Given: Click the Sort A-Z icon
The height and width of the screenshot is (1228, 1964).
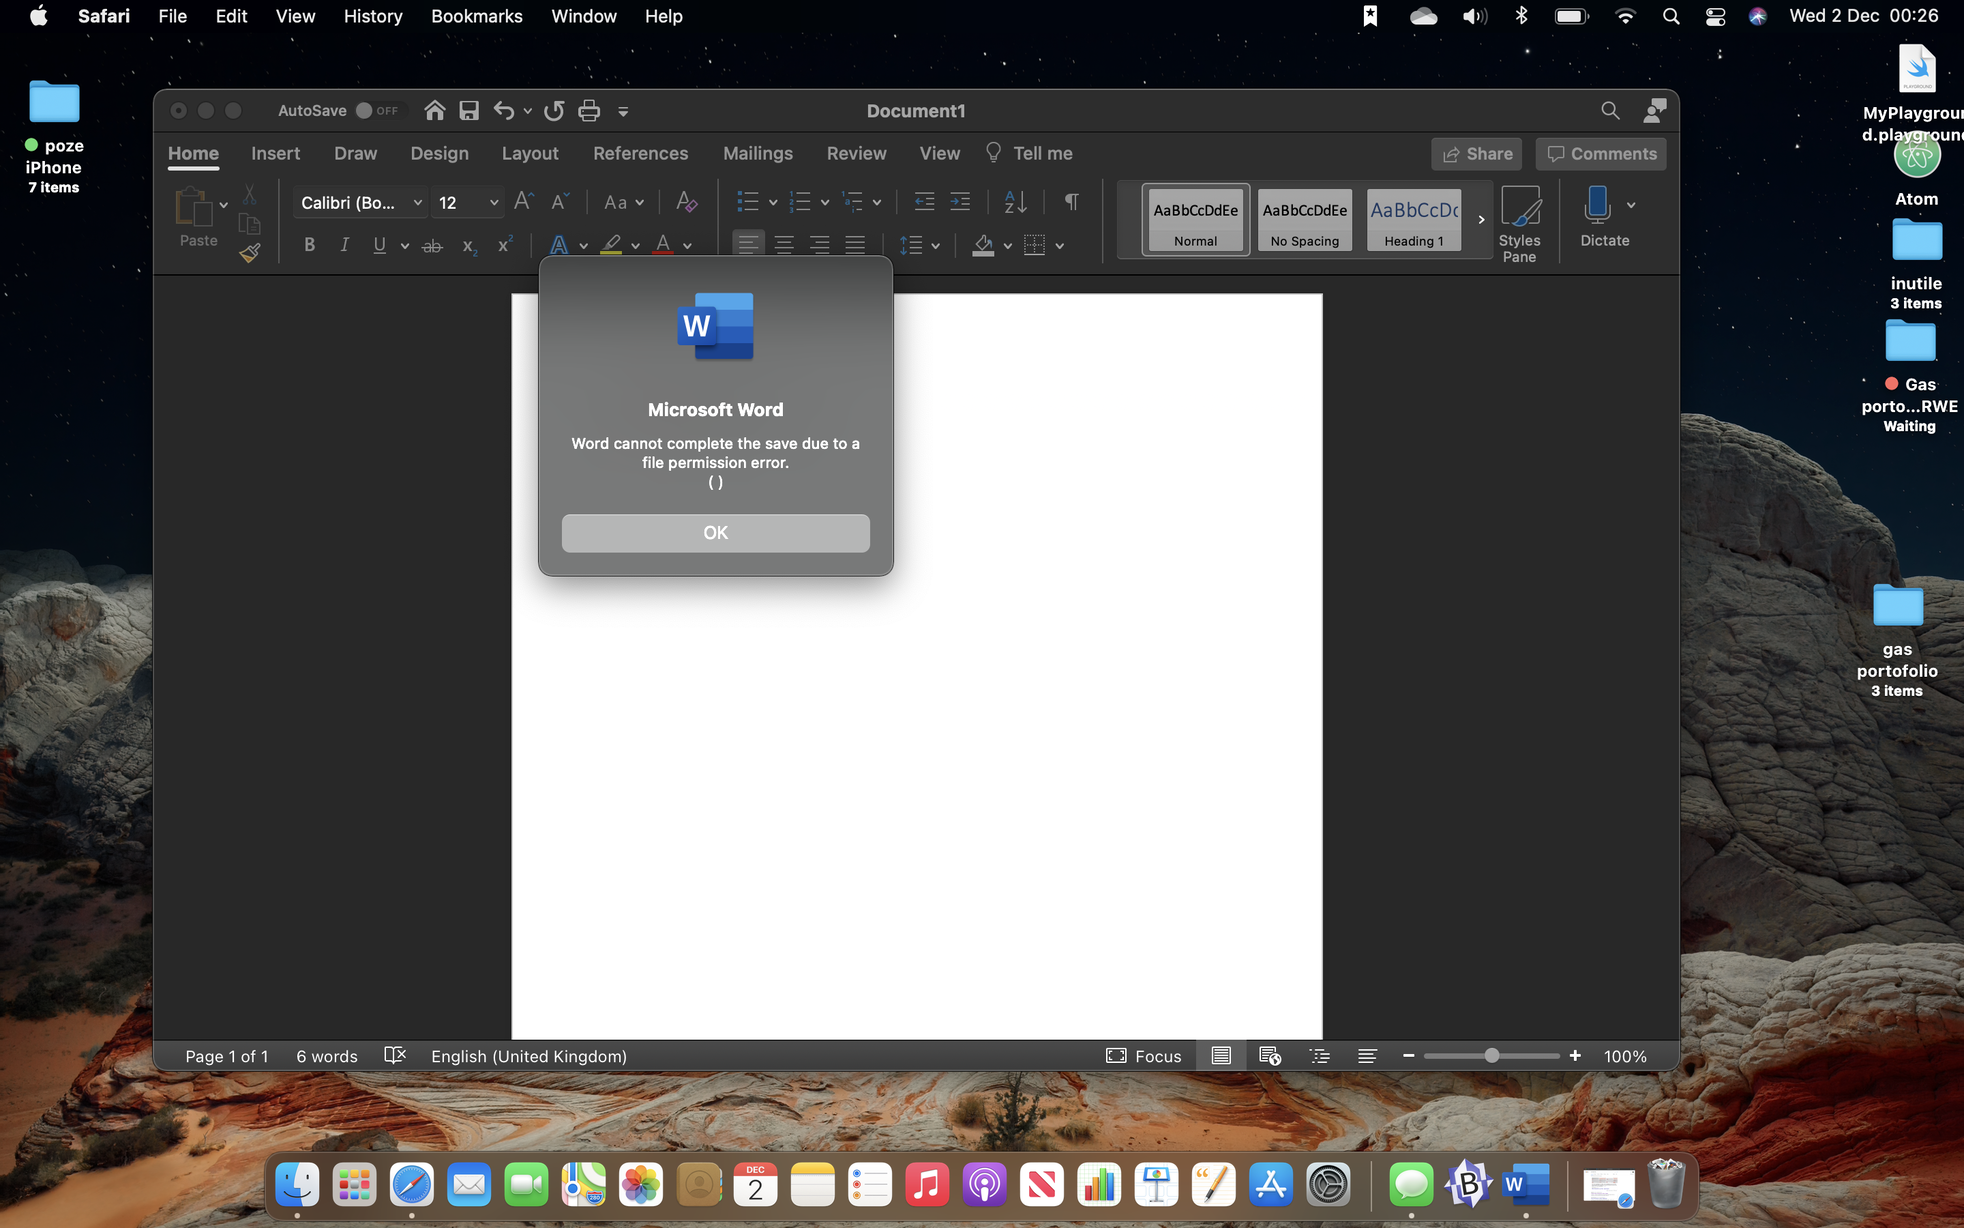Looking at the screenshot, I should 1015,202.
